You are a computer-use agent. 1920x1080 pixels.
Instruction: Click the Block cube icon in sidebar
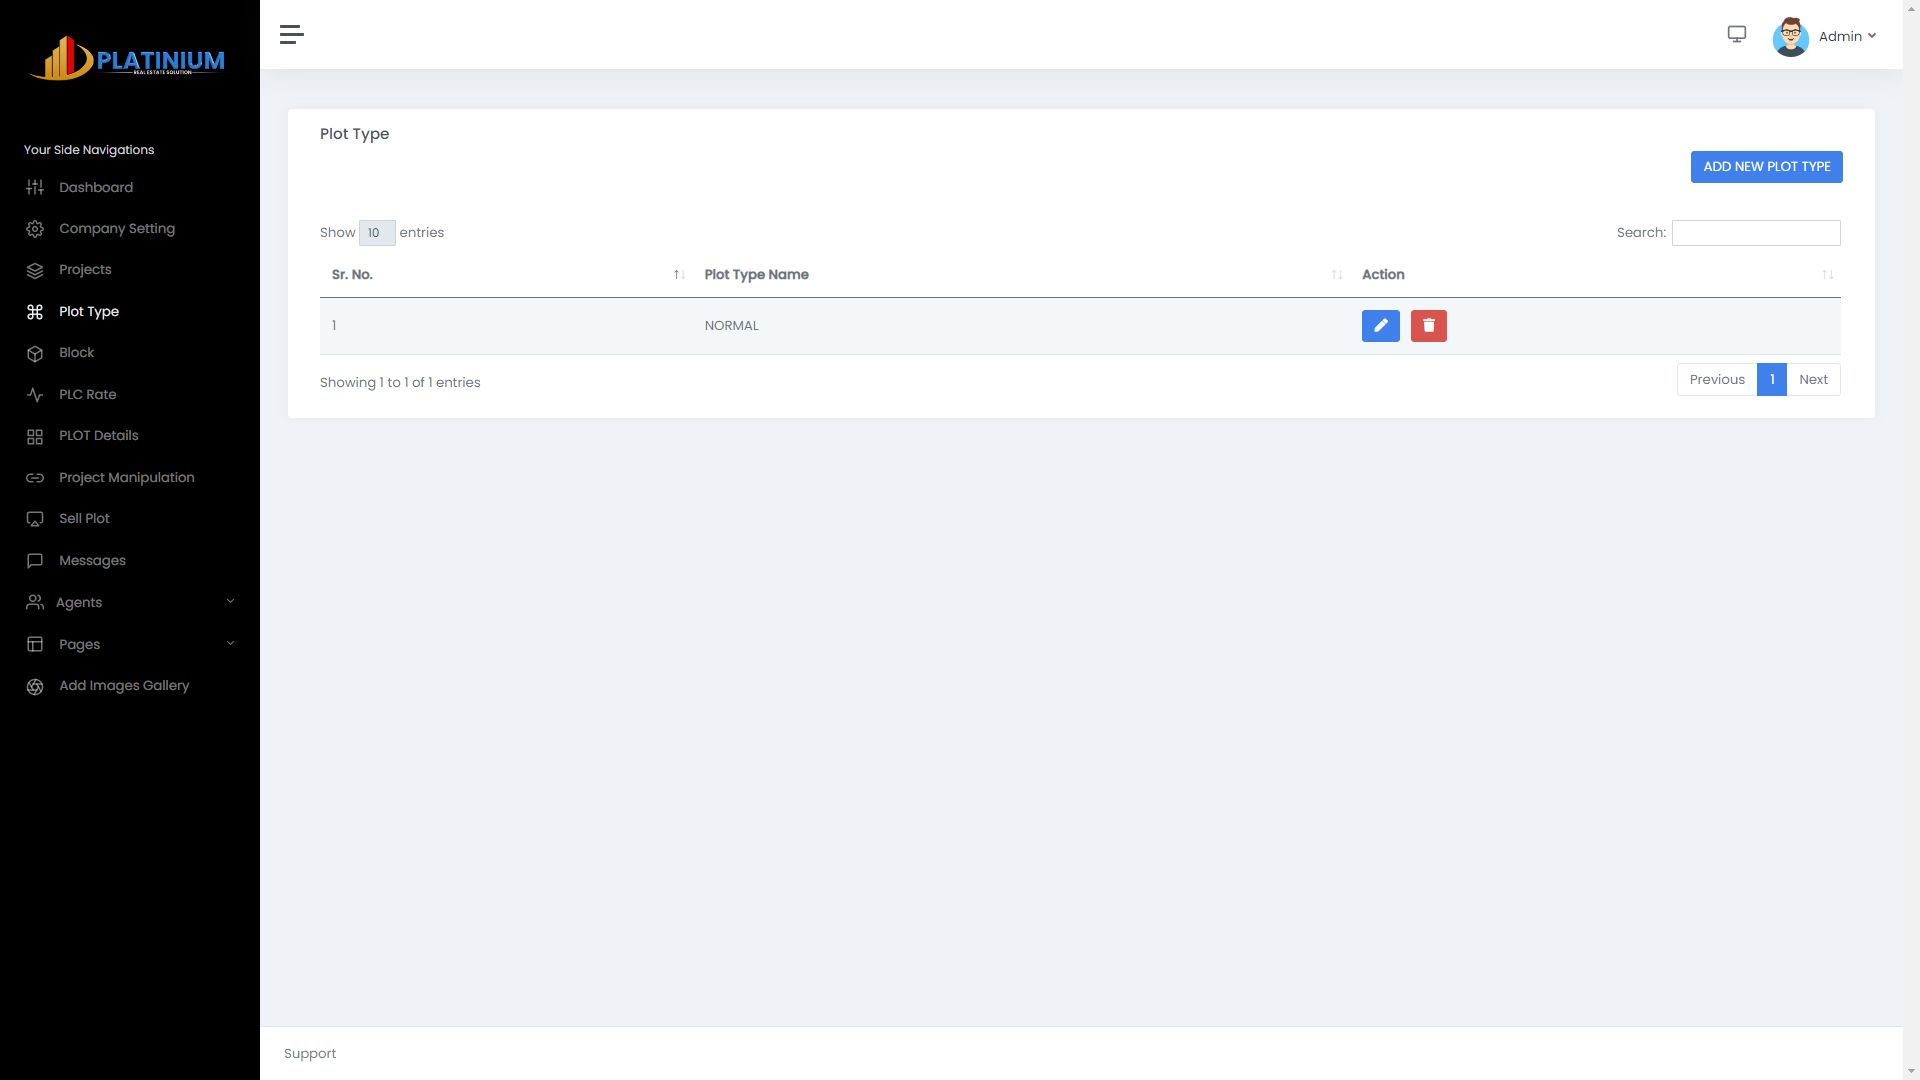pyautogui.click(x=35, y=353)
